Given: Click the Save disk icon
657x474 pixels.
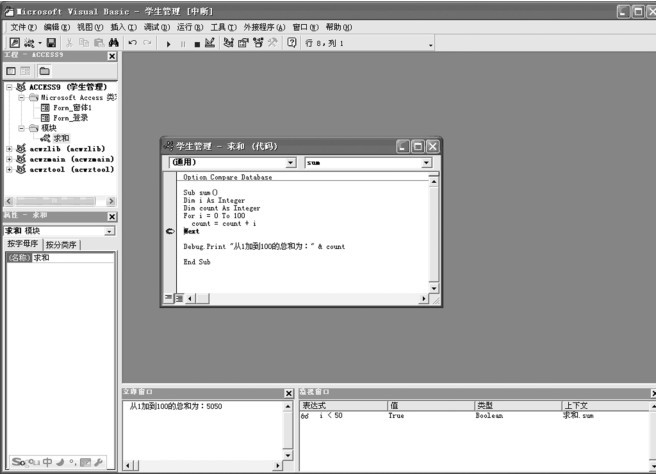Looking at the screenshot, I should pos(51,43).
